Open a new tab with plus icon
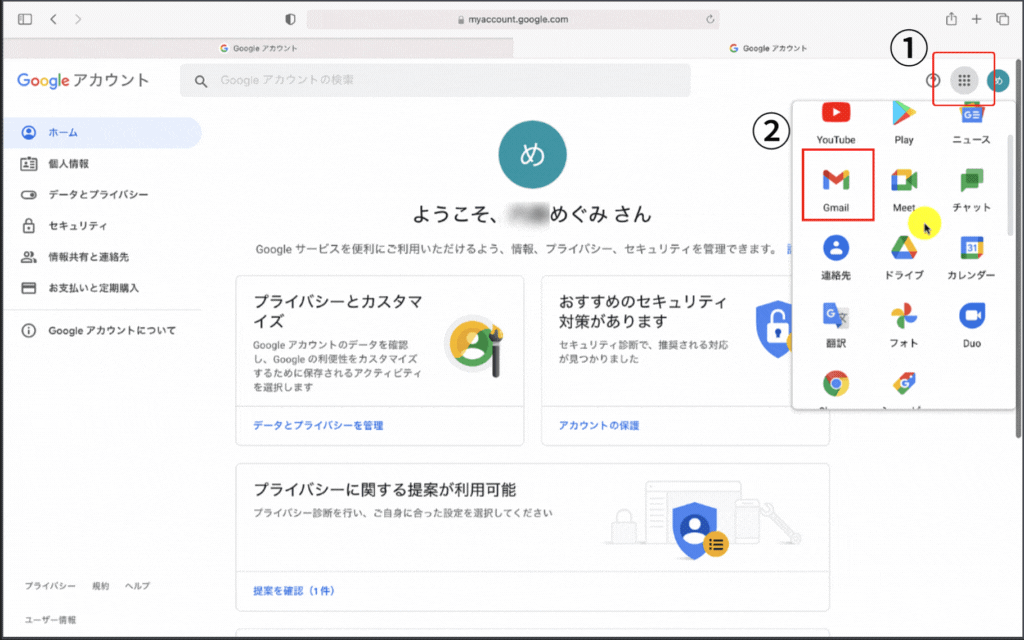Viewport: 1024px width, 640px height. pos(976,19)
